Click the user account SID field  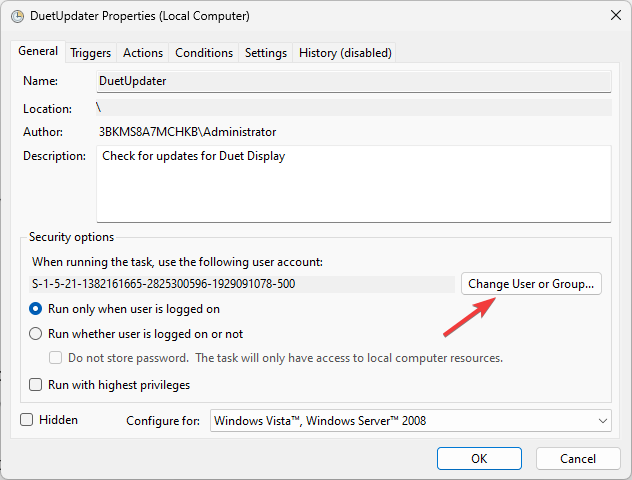(x=242, y=284)
